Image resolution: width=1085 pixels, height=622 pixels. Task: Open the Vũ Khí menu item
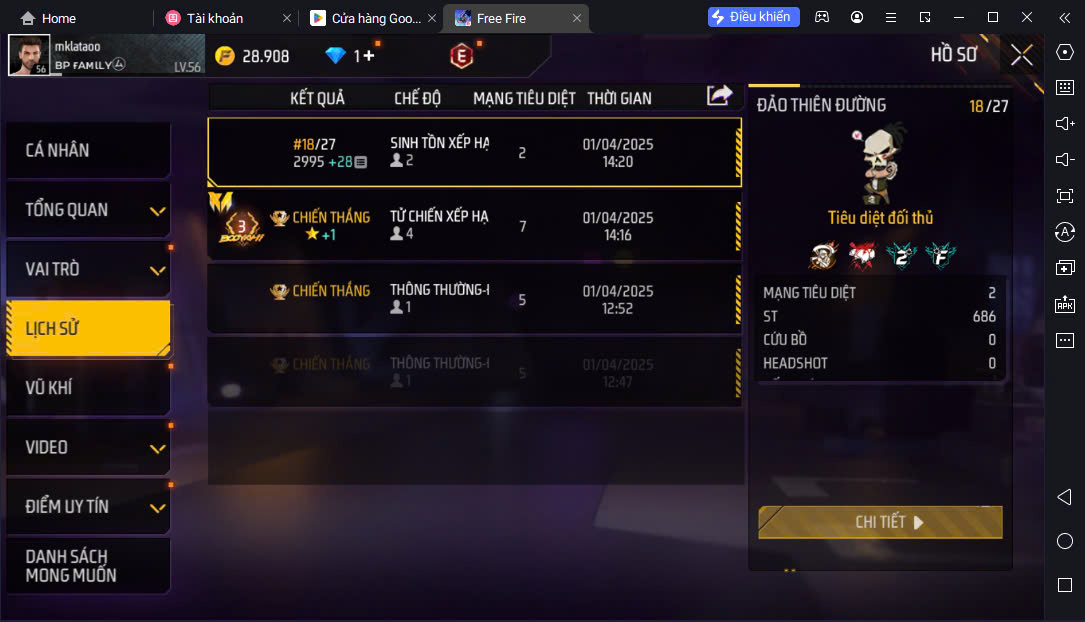point(89,387)
